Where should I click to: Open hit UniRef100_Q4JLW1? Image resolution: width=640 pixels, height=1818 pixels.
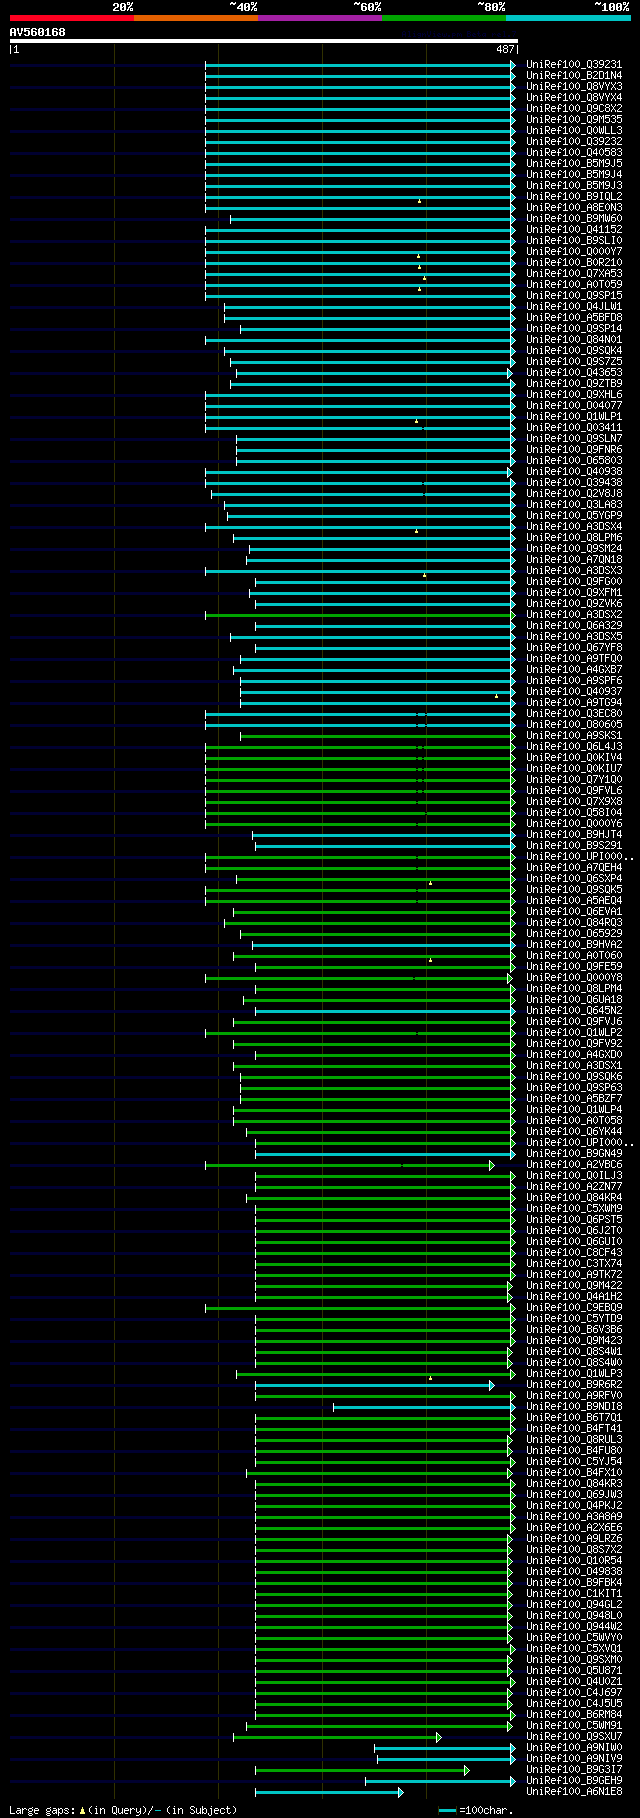point(574,307)
